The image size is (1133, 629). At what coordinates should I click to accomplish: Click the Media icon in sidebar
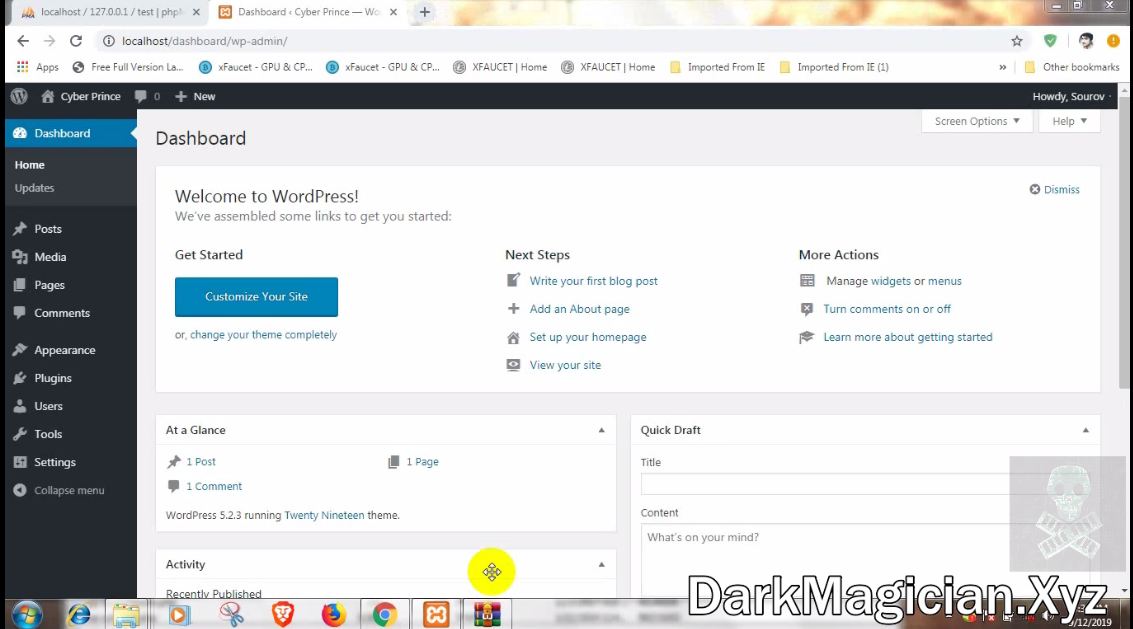pyautogui.click(x=20, y=257)
